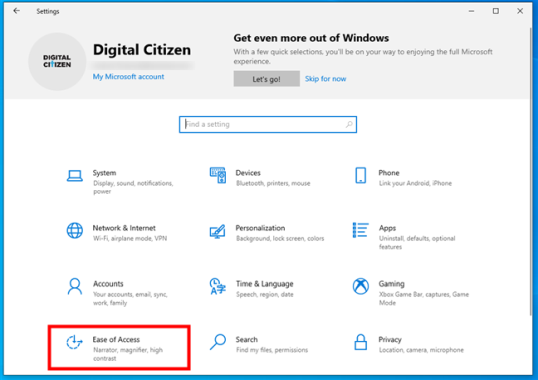Click 'Get even more out of Windows' heading

tap(311, 38)
